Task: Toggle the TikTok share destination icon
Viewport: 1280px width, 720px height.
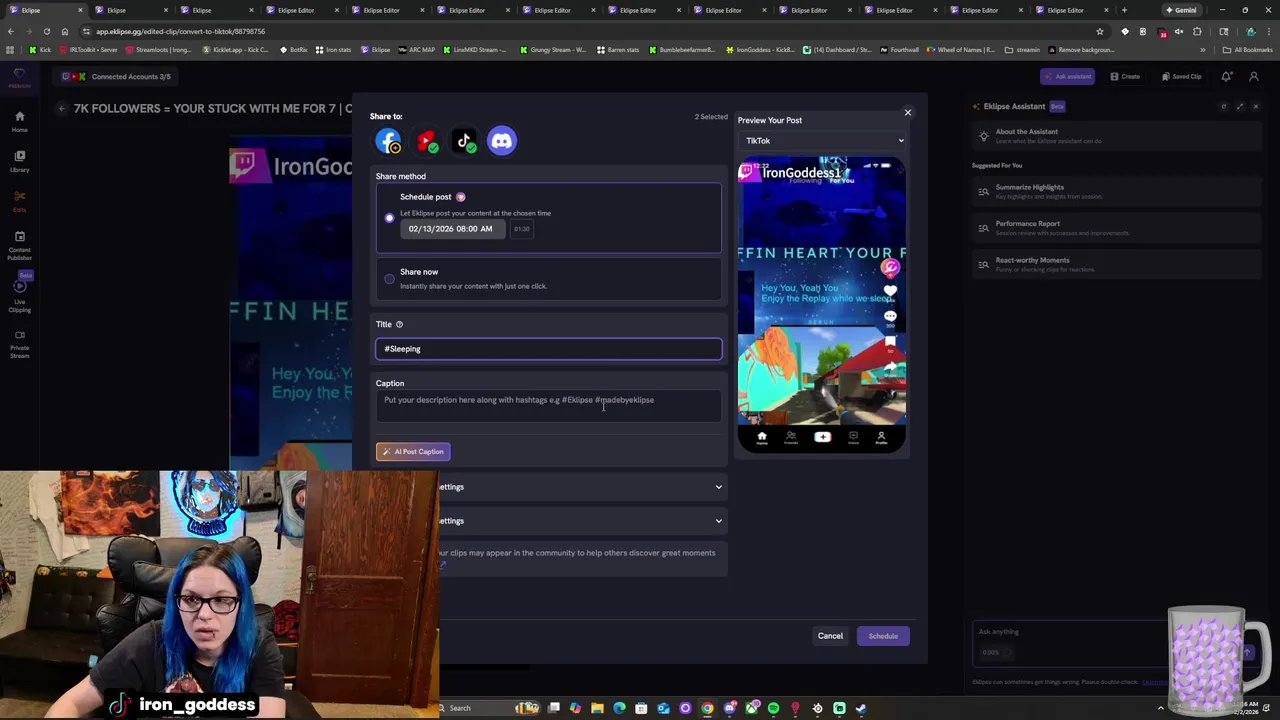Action: coord(464,141)
